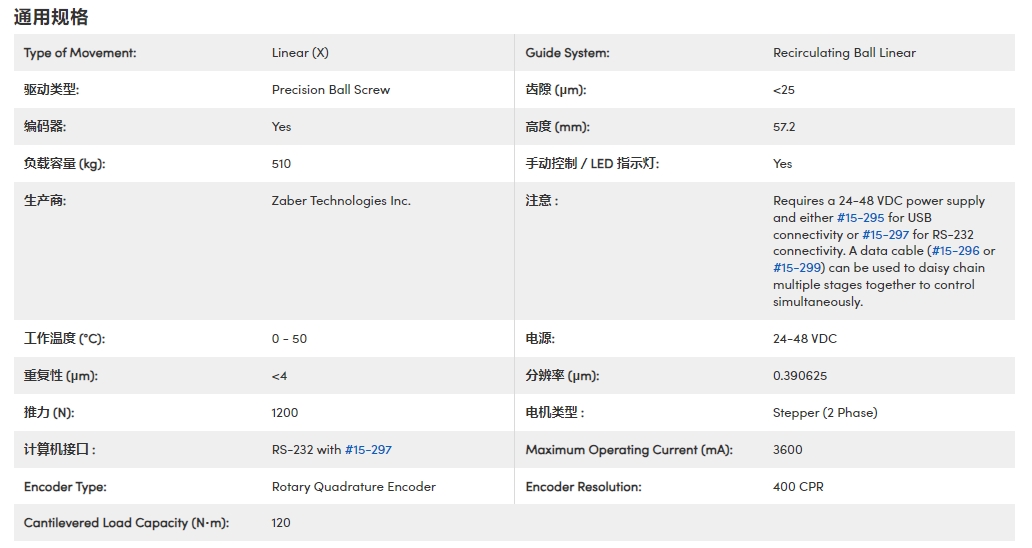Click the "Cantilevered Load Capacity (N·m):" label
Viewport: 1032px width, 548px height.
(x=126, y=523)
